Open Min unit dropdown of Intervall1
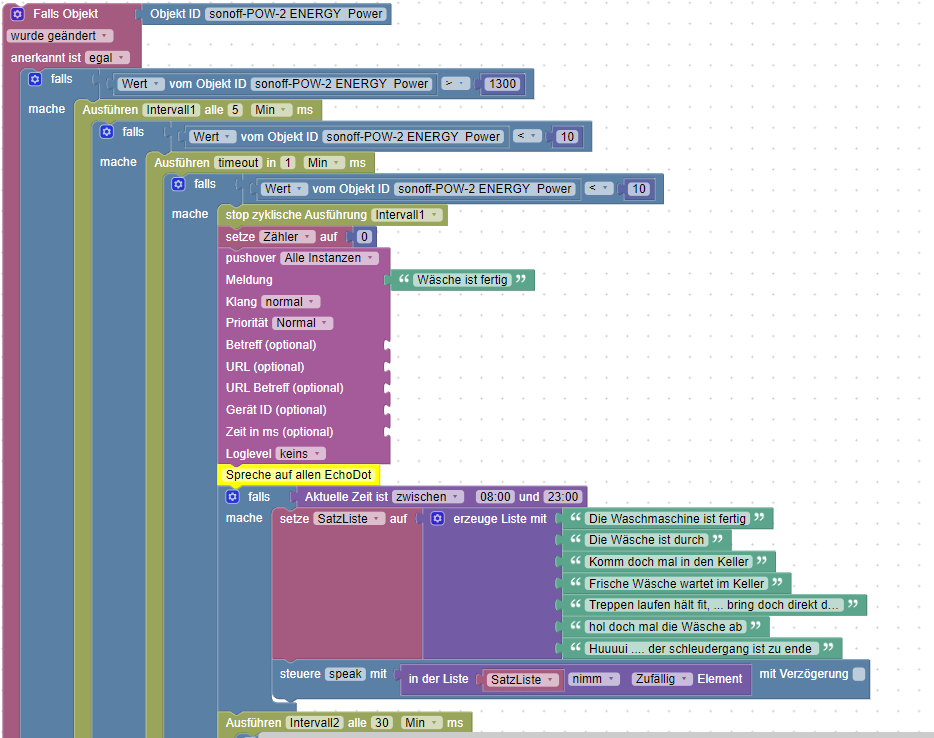This screenshot has width=934, height=738. 272,110
